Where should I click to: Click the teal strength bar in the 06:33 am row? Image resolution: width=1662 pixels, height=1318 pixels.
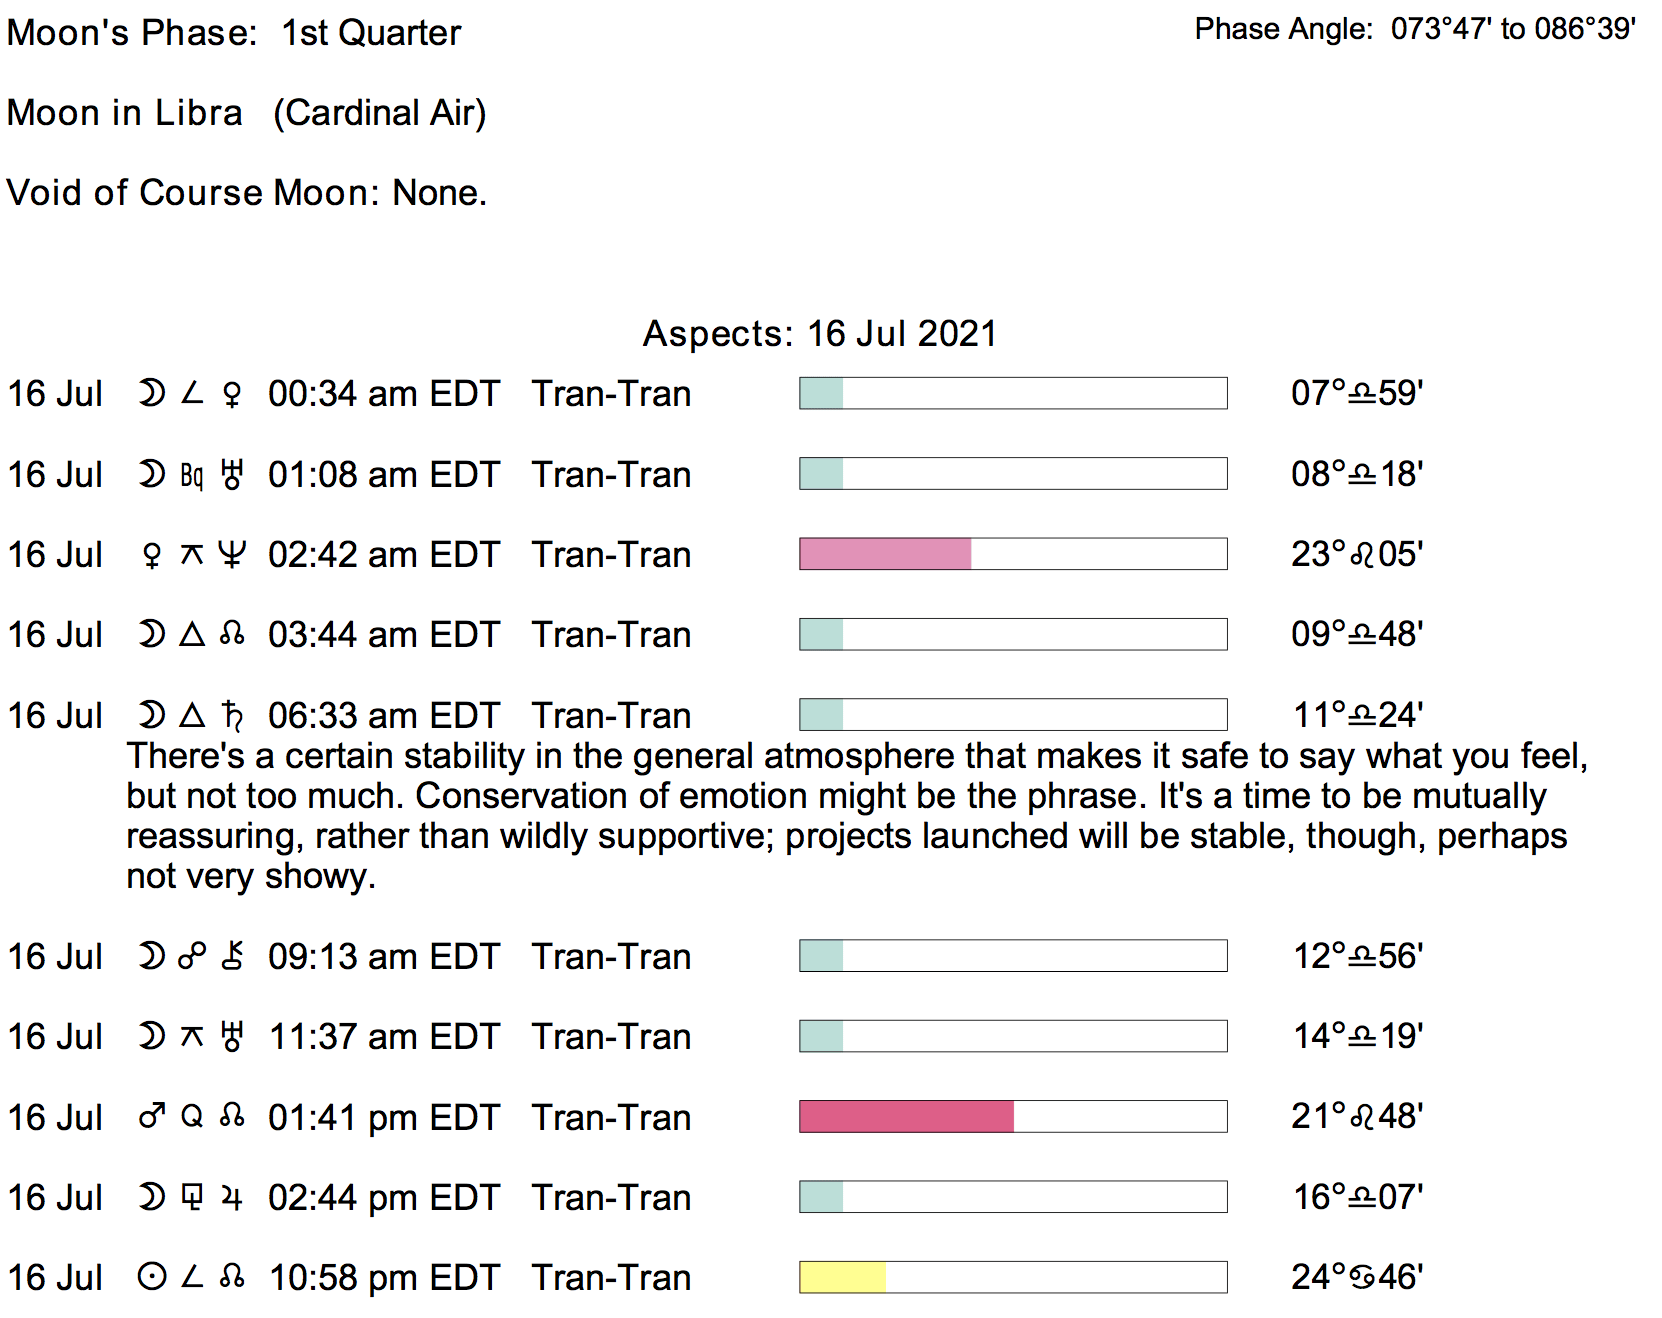821,715
